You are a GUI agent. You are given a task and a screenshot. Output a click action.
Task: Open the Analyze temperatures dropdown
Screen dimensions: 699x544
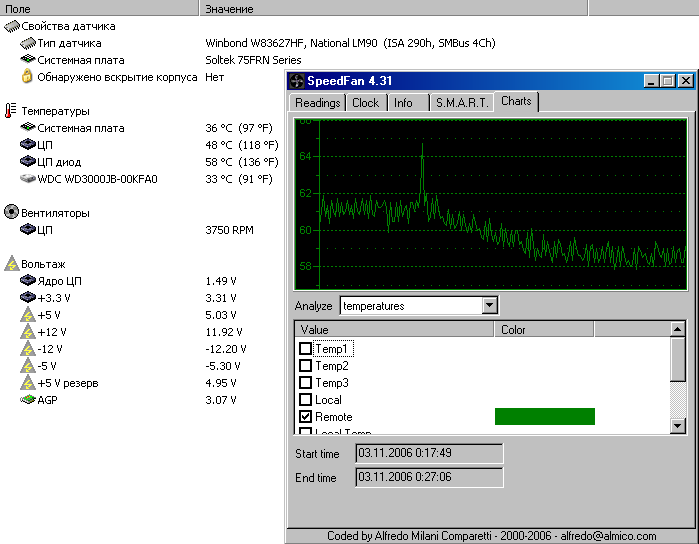(x=489, y=306)
